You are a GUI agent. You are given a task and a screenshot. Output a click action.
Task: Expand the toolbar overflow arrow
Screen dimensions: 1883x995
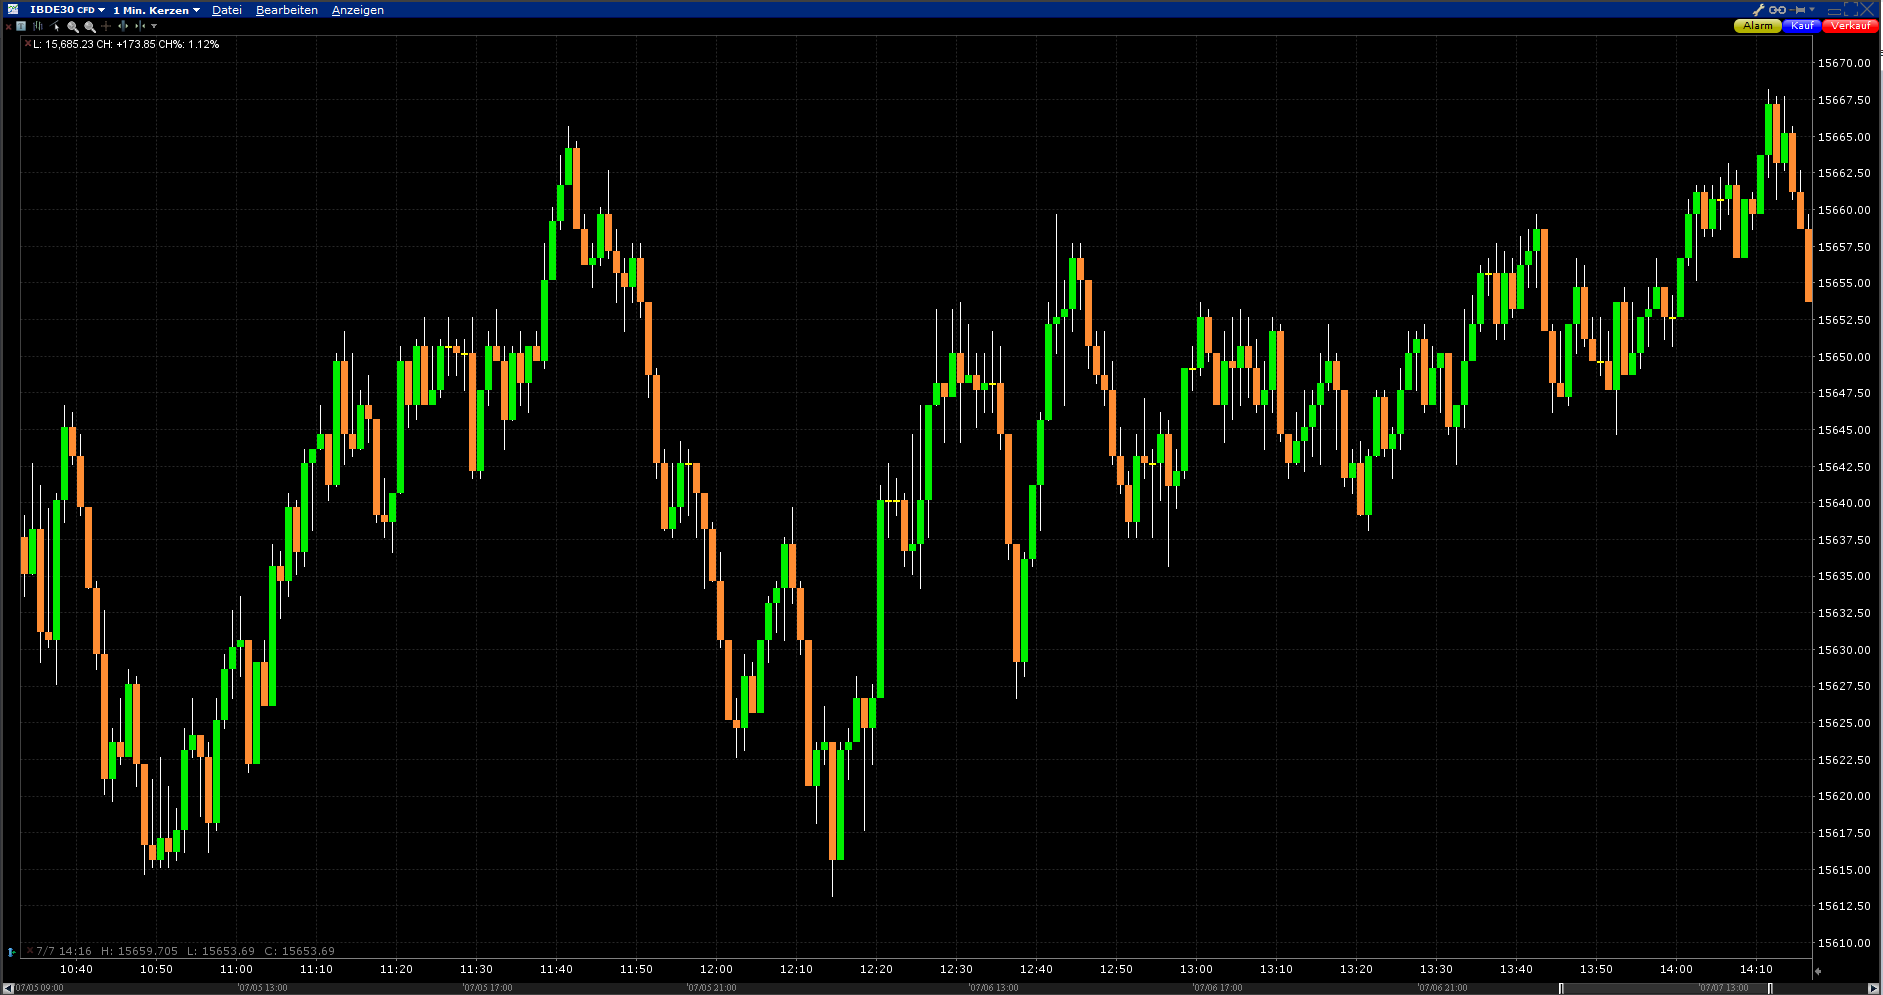[x=154, y=26]
